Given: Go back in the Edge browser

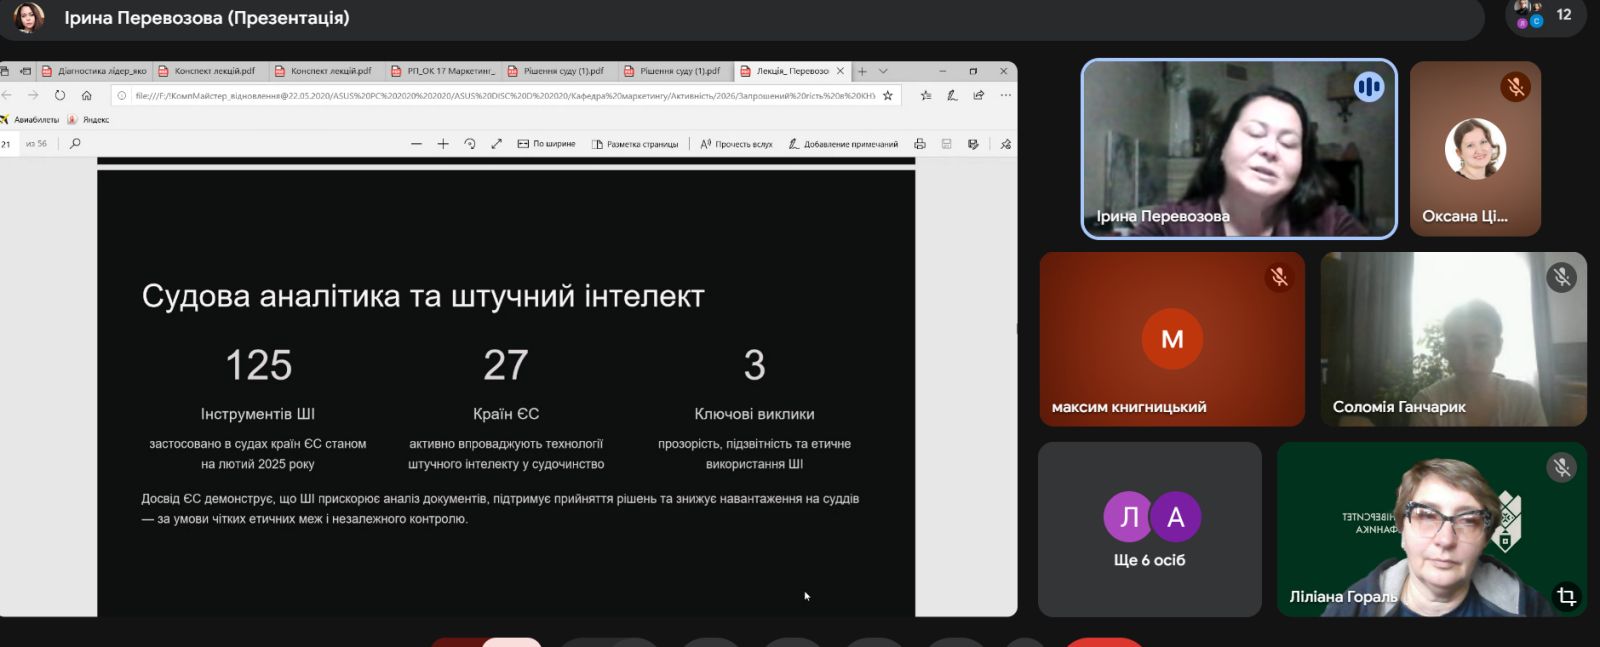Looking at the screenshot, I should point(6,95).
